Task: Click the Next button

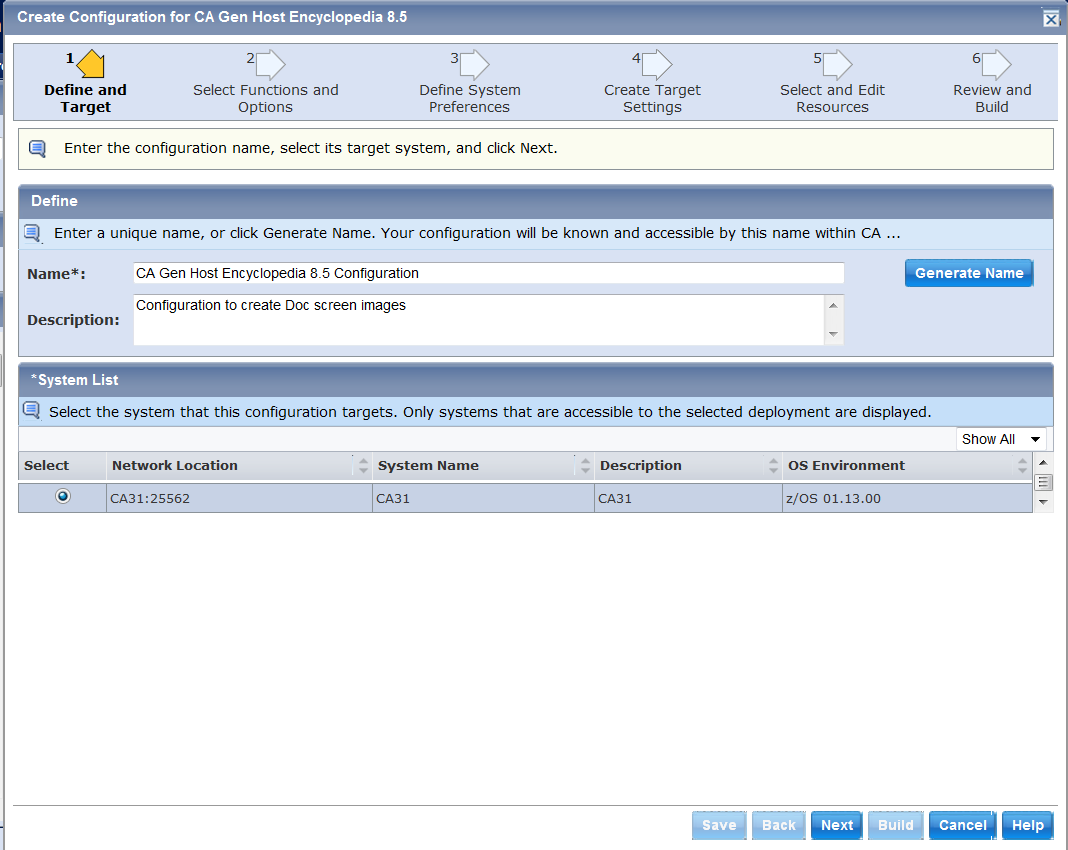Action: pyautogui.click(x=837, y=825)
